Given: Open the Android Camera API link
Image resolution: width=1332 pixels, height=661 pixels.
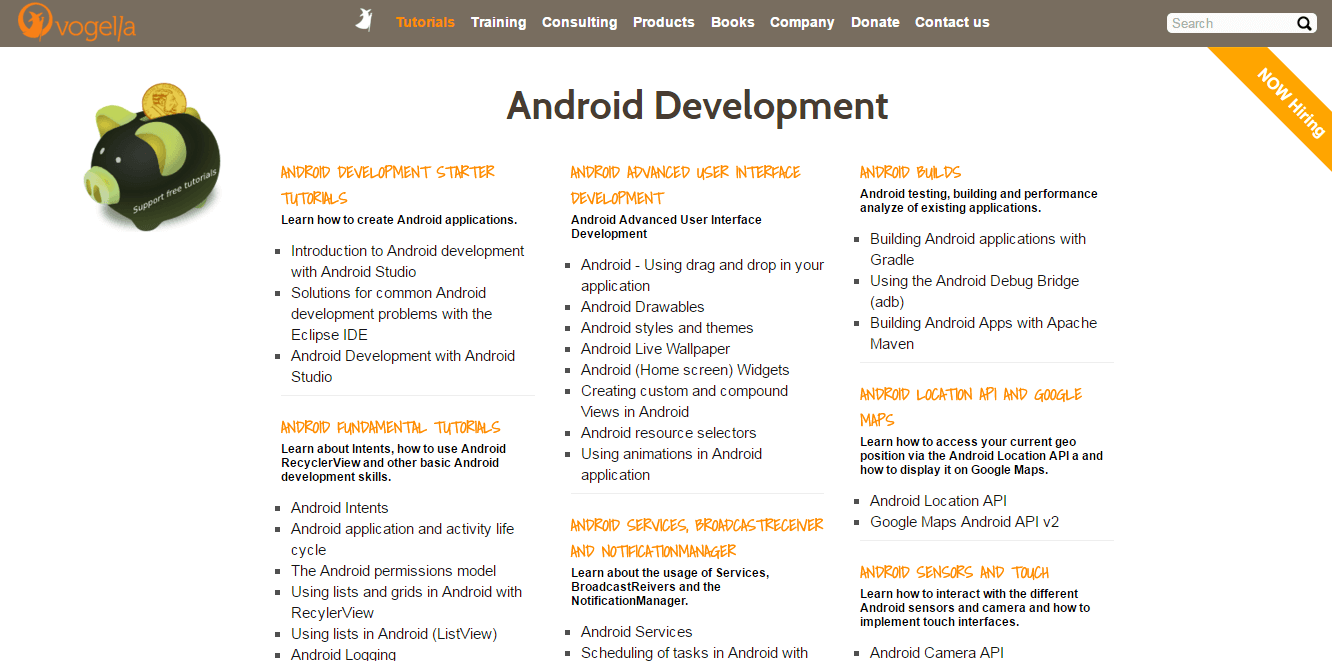Looking at the screenshot, I should 937,653.
